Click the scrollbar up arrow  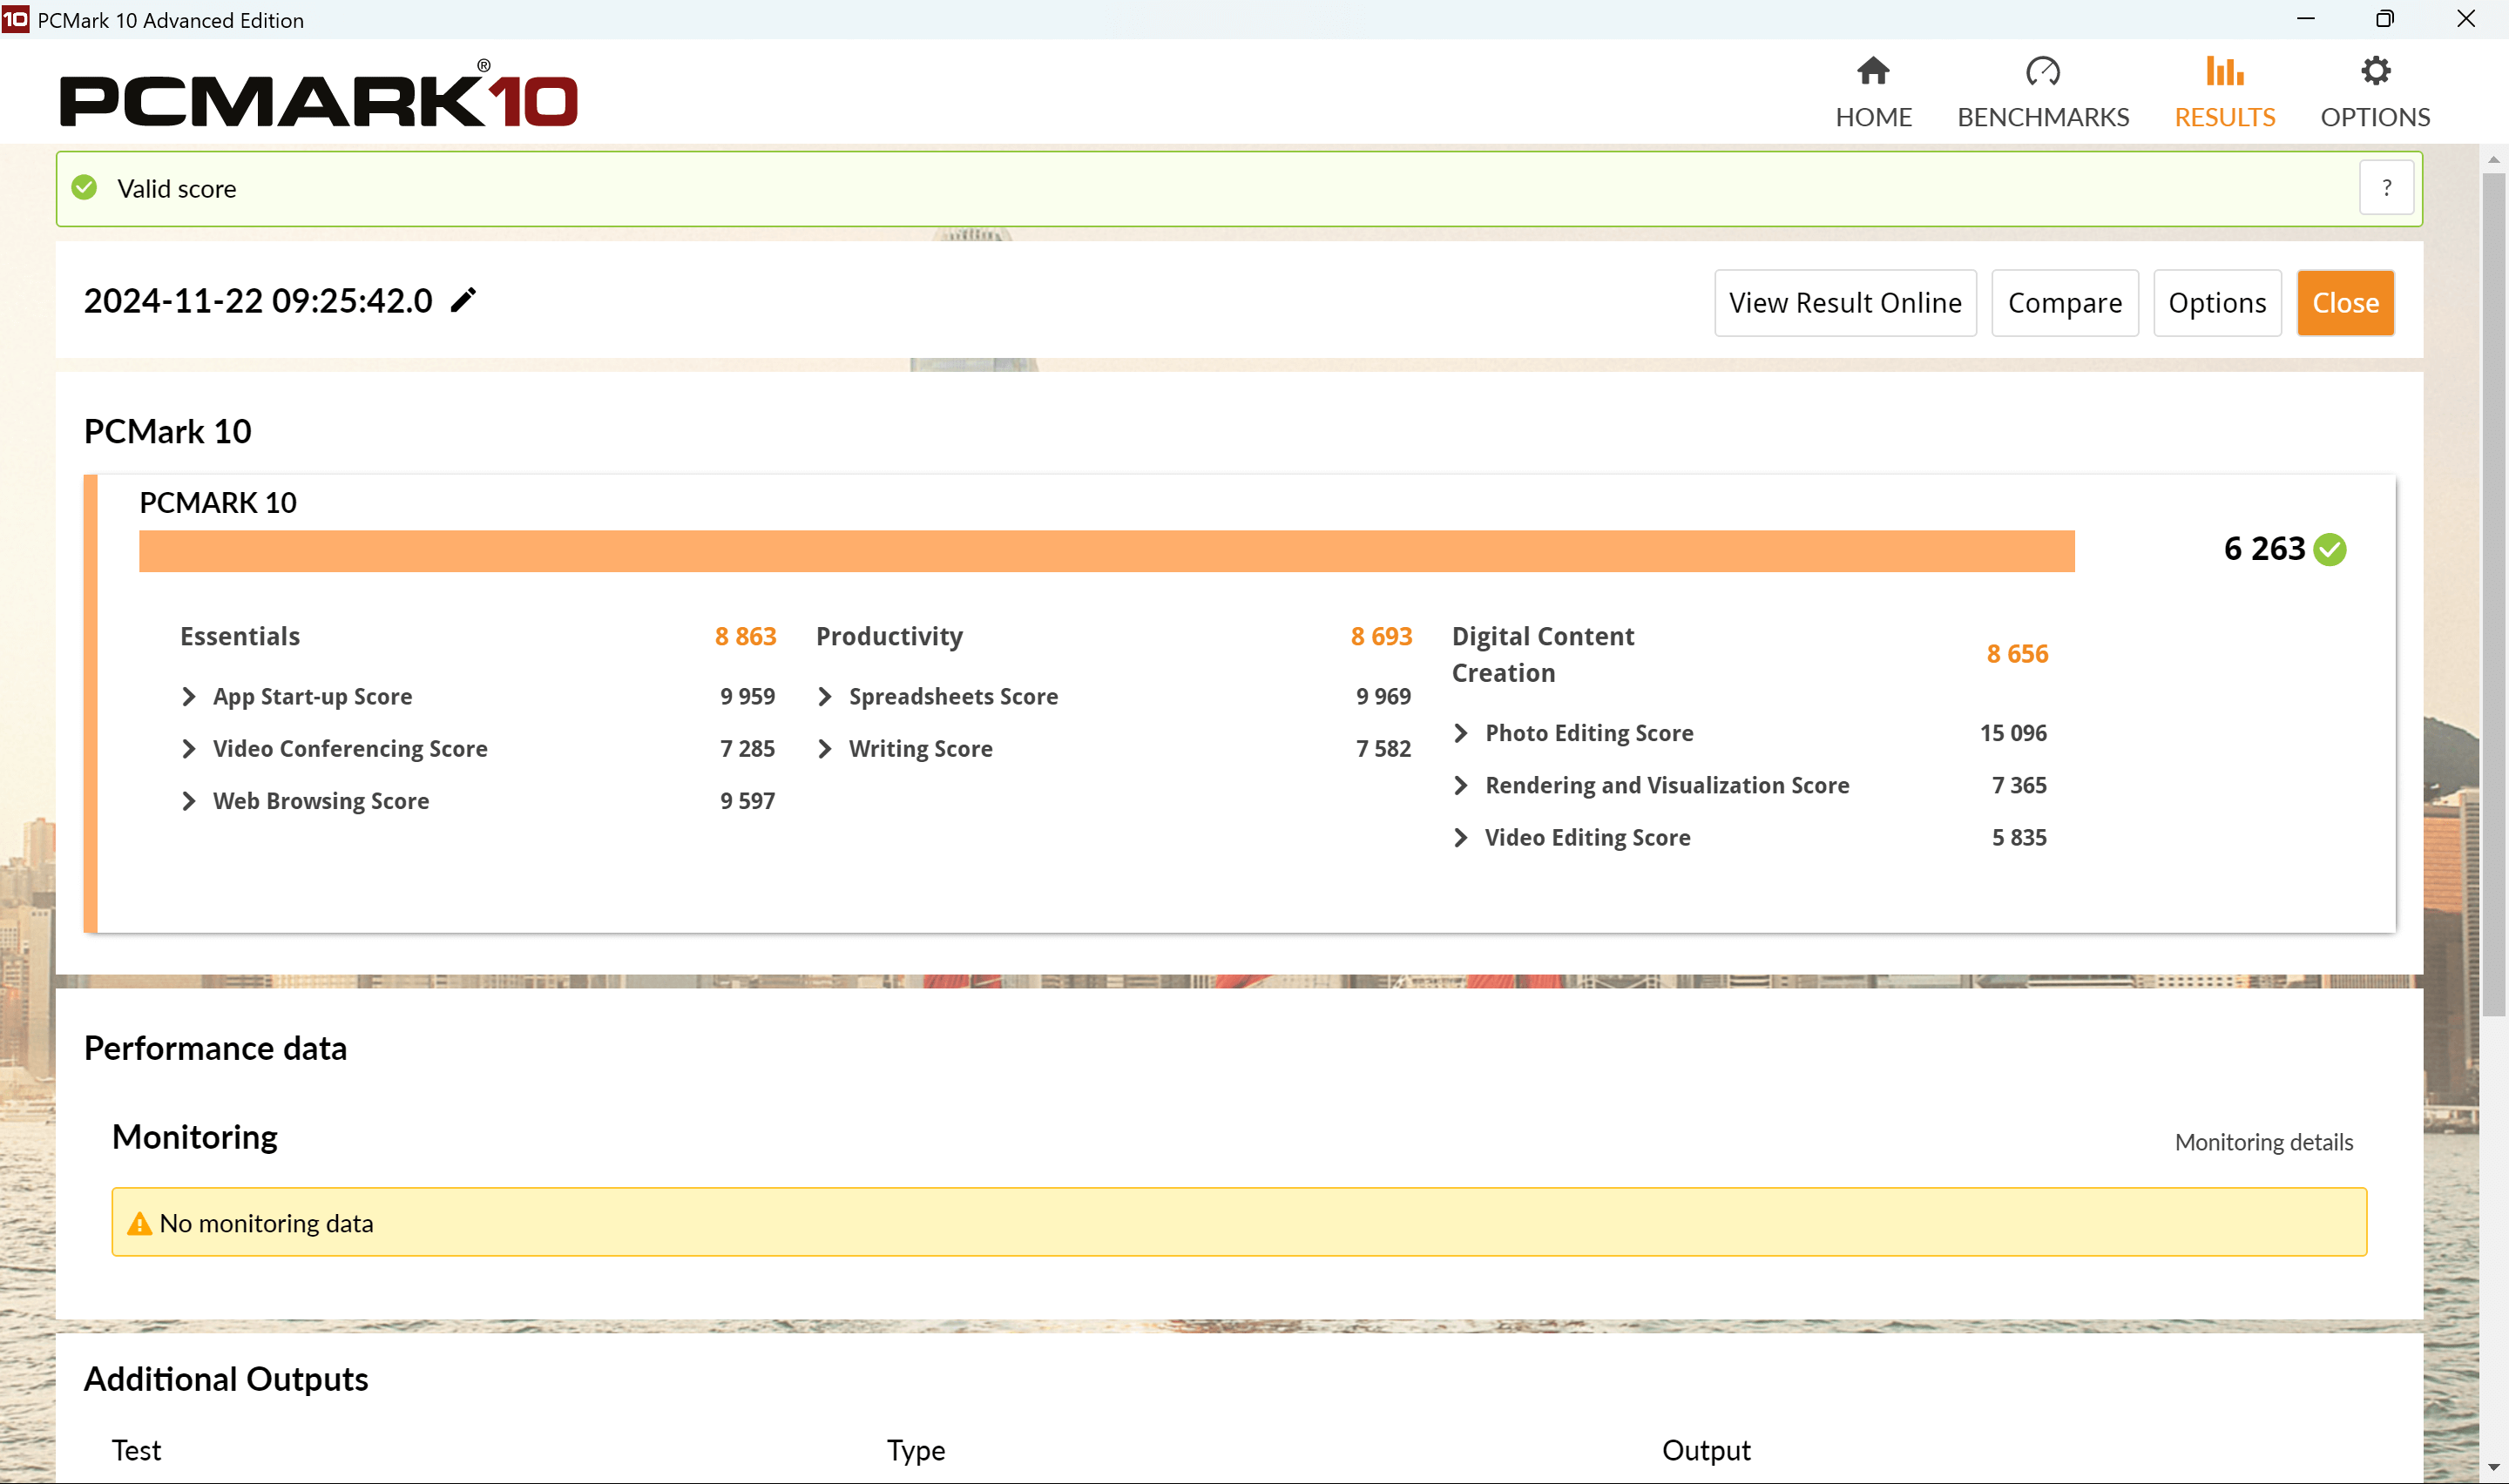[x=2493, y=160]
